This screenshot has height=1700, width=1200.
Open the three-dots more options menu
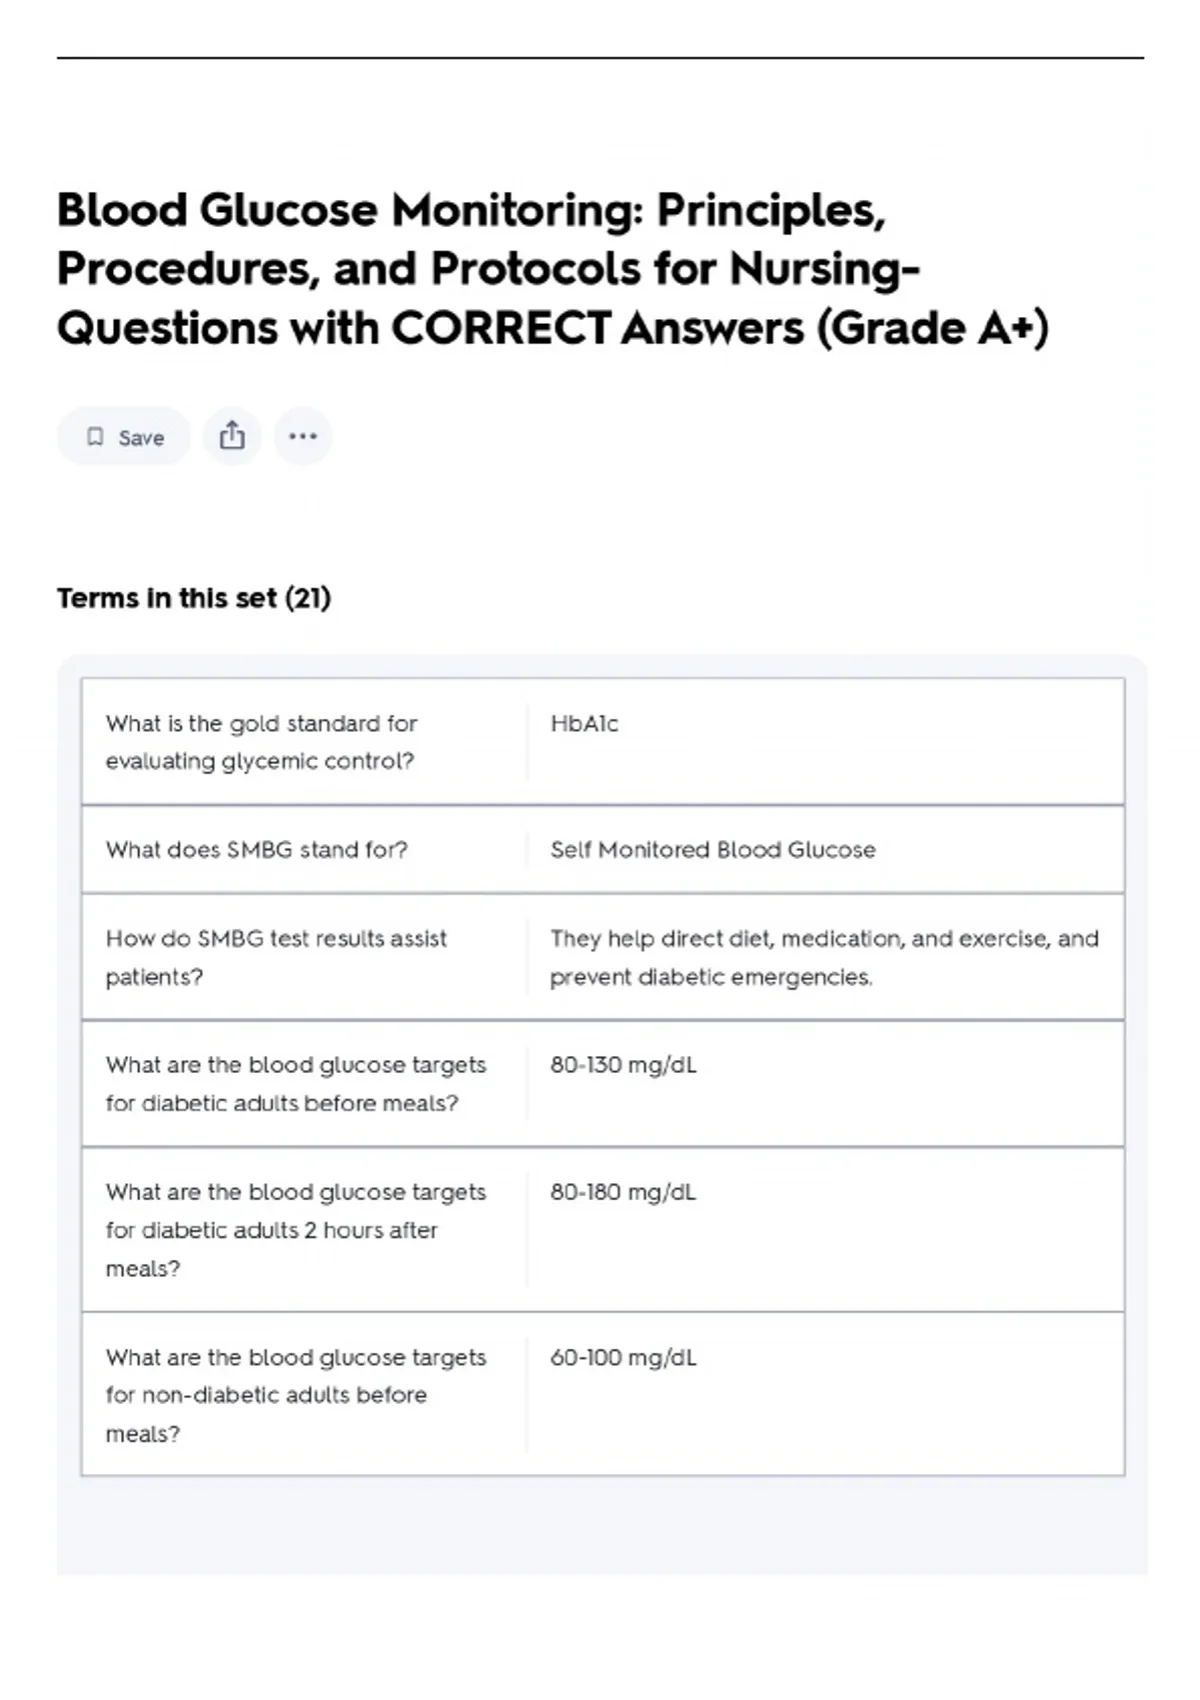(303, 436)
